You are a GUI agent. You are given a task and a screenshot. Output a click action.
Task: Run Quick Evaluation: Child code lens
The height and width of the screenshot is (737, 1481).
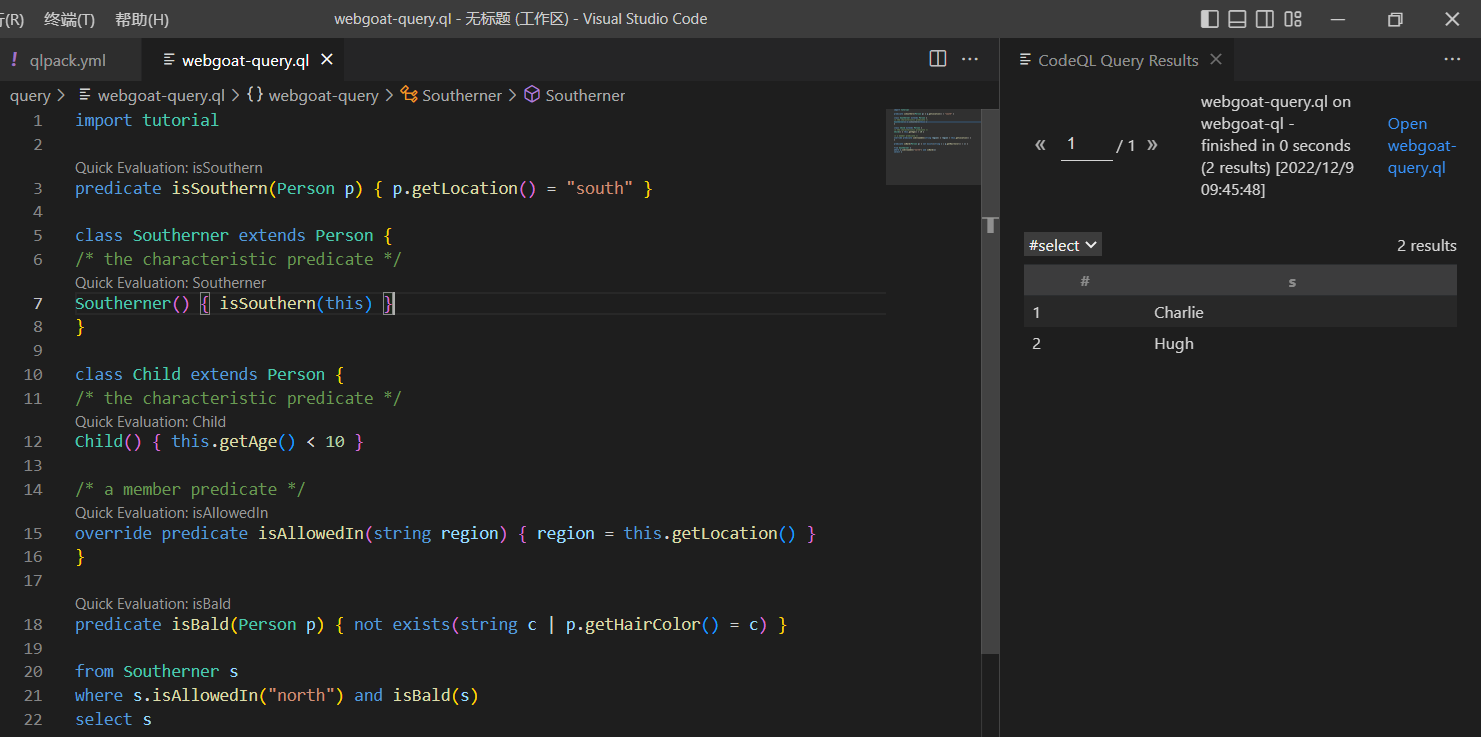[150, 421]
